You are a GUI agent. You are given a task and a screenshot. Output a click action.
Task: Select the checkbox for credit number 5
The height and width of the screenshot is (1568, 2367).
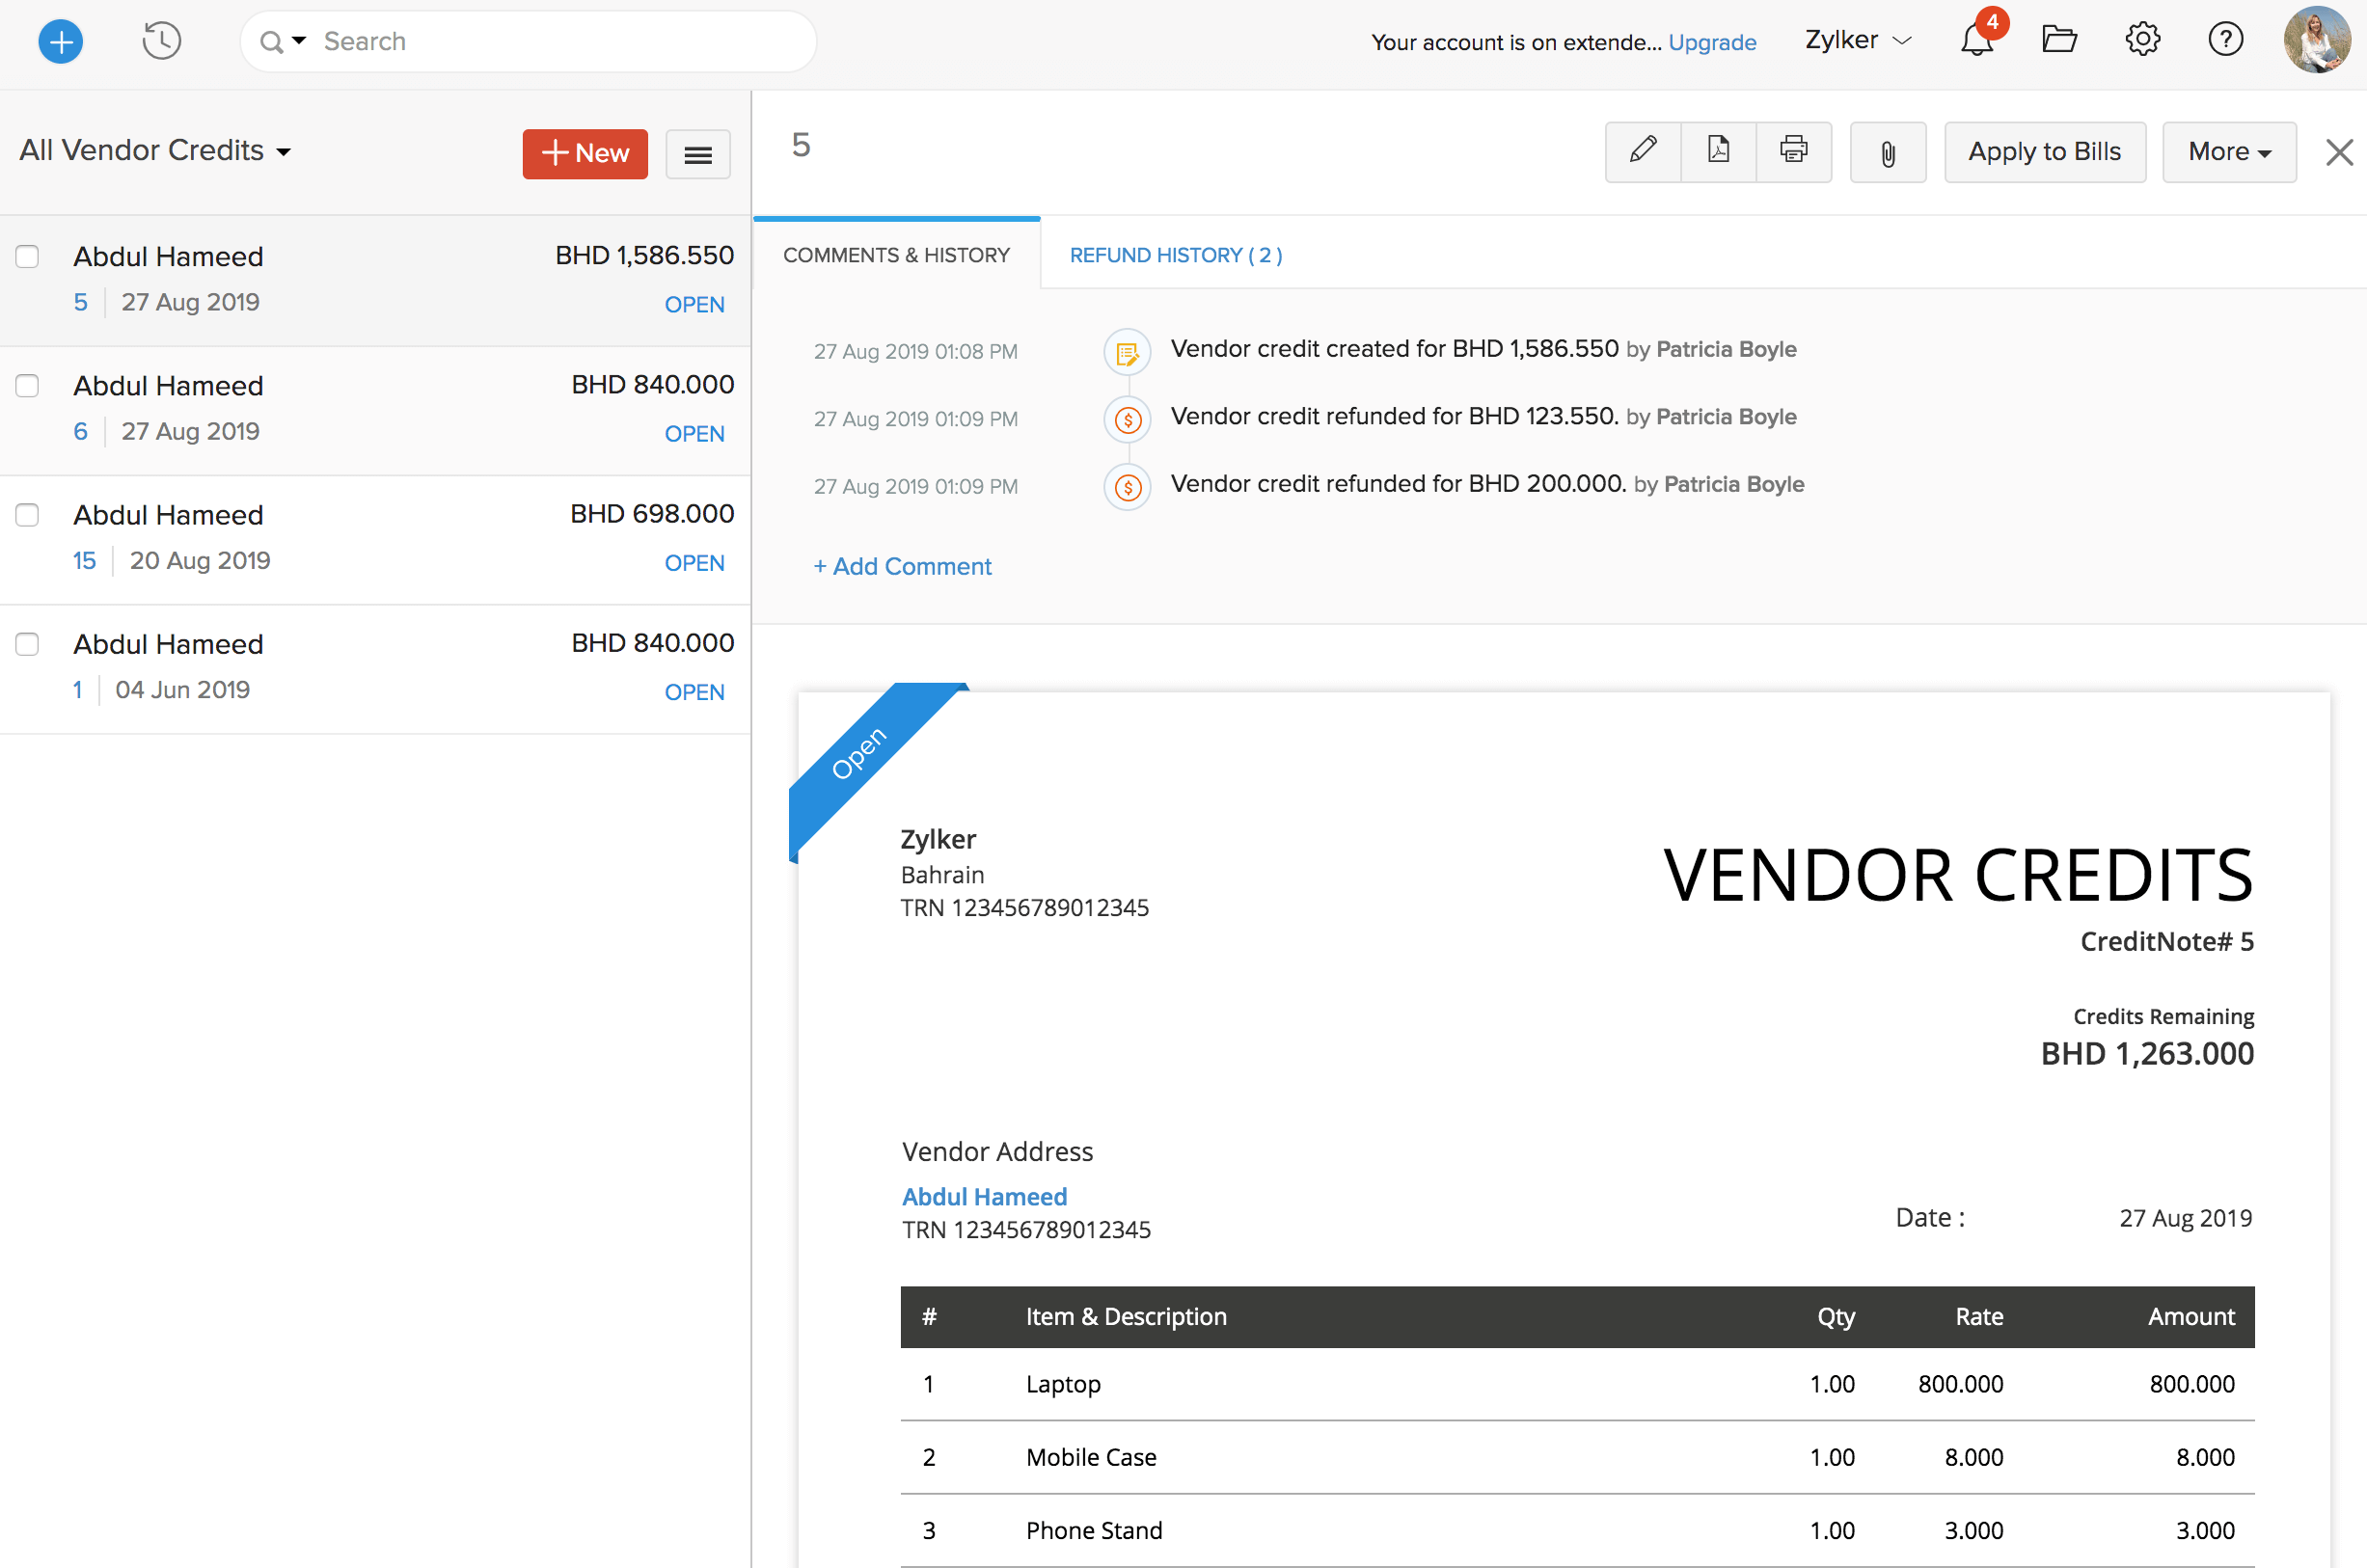click(27, 256)
